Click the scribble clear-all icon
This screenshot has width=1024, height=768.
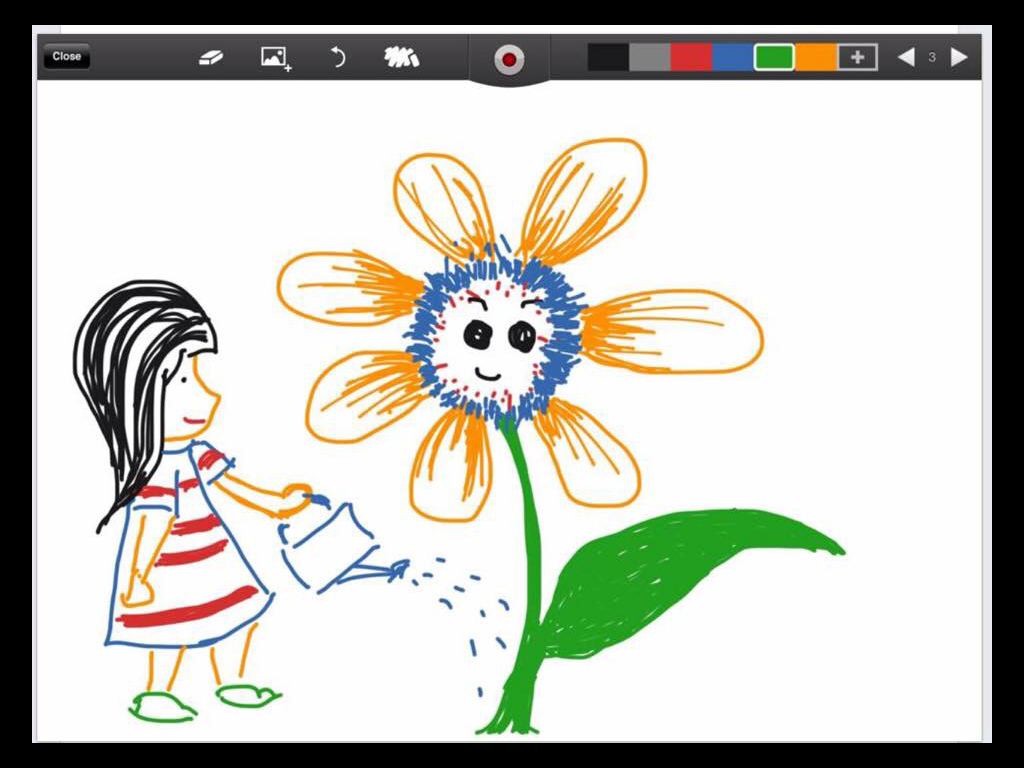(401, 57)
